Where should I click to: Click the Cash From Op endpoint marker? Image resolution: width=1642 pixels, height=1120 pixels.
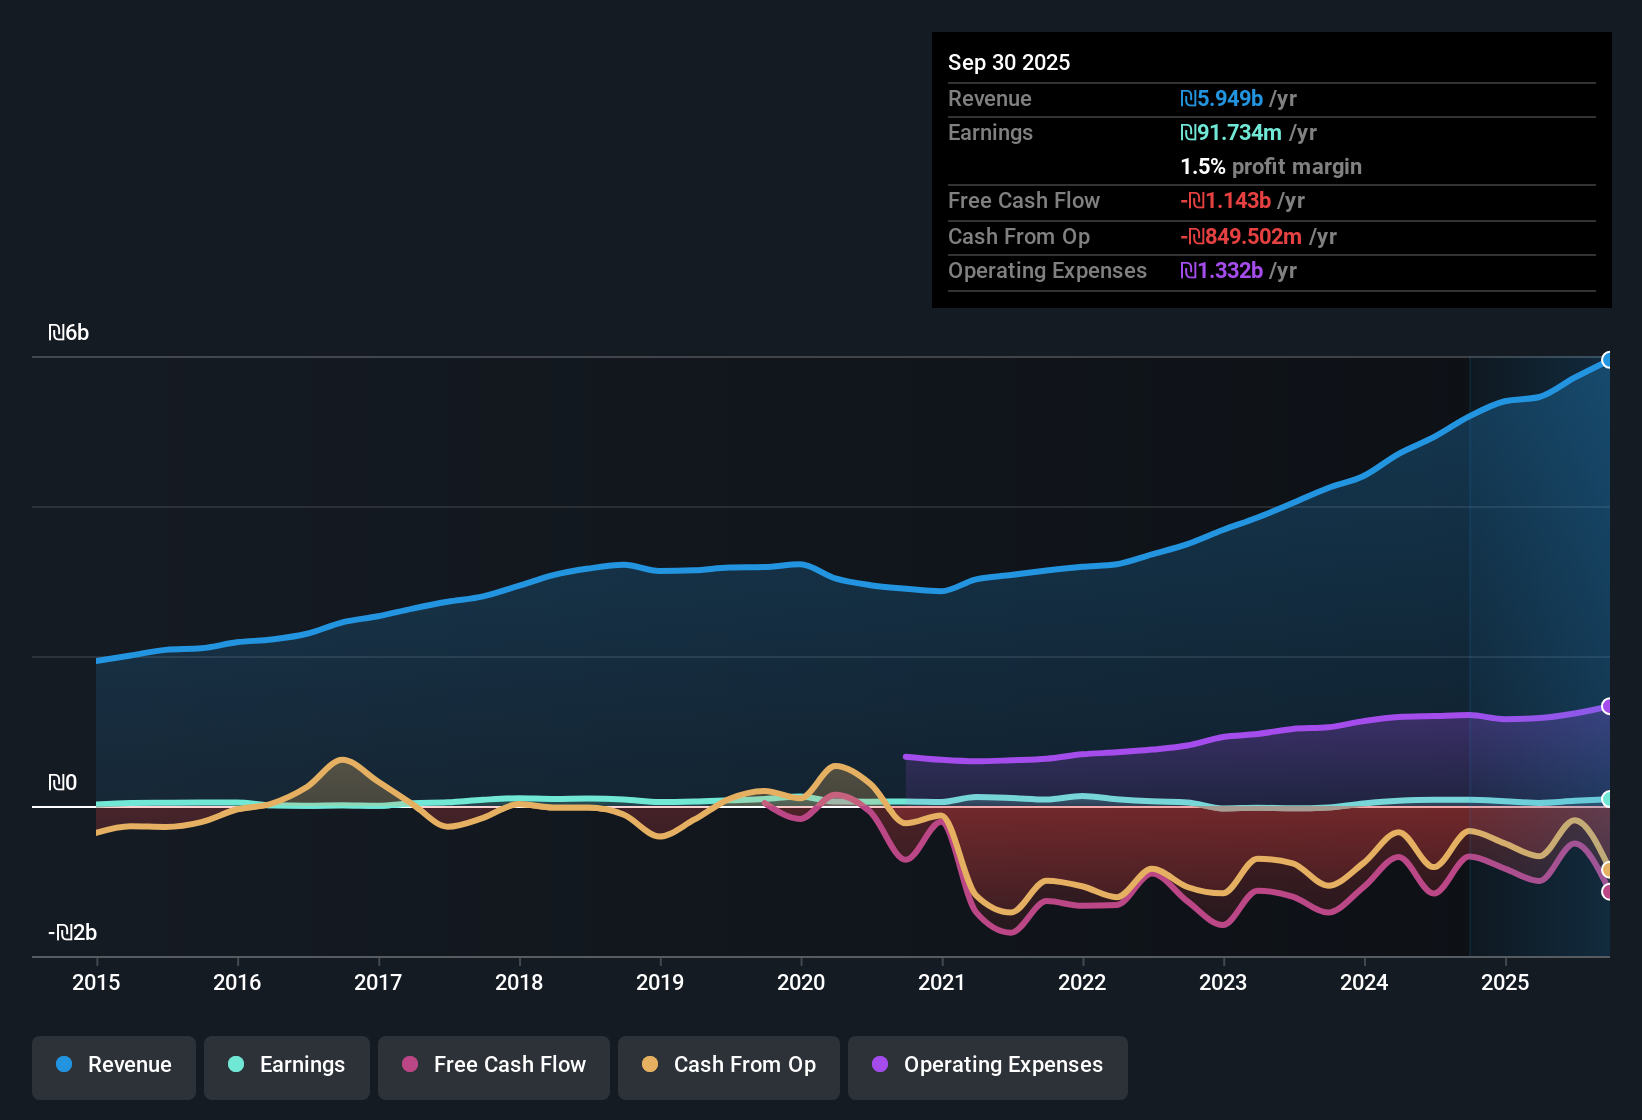click(1608, 869)
